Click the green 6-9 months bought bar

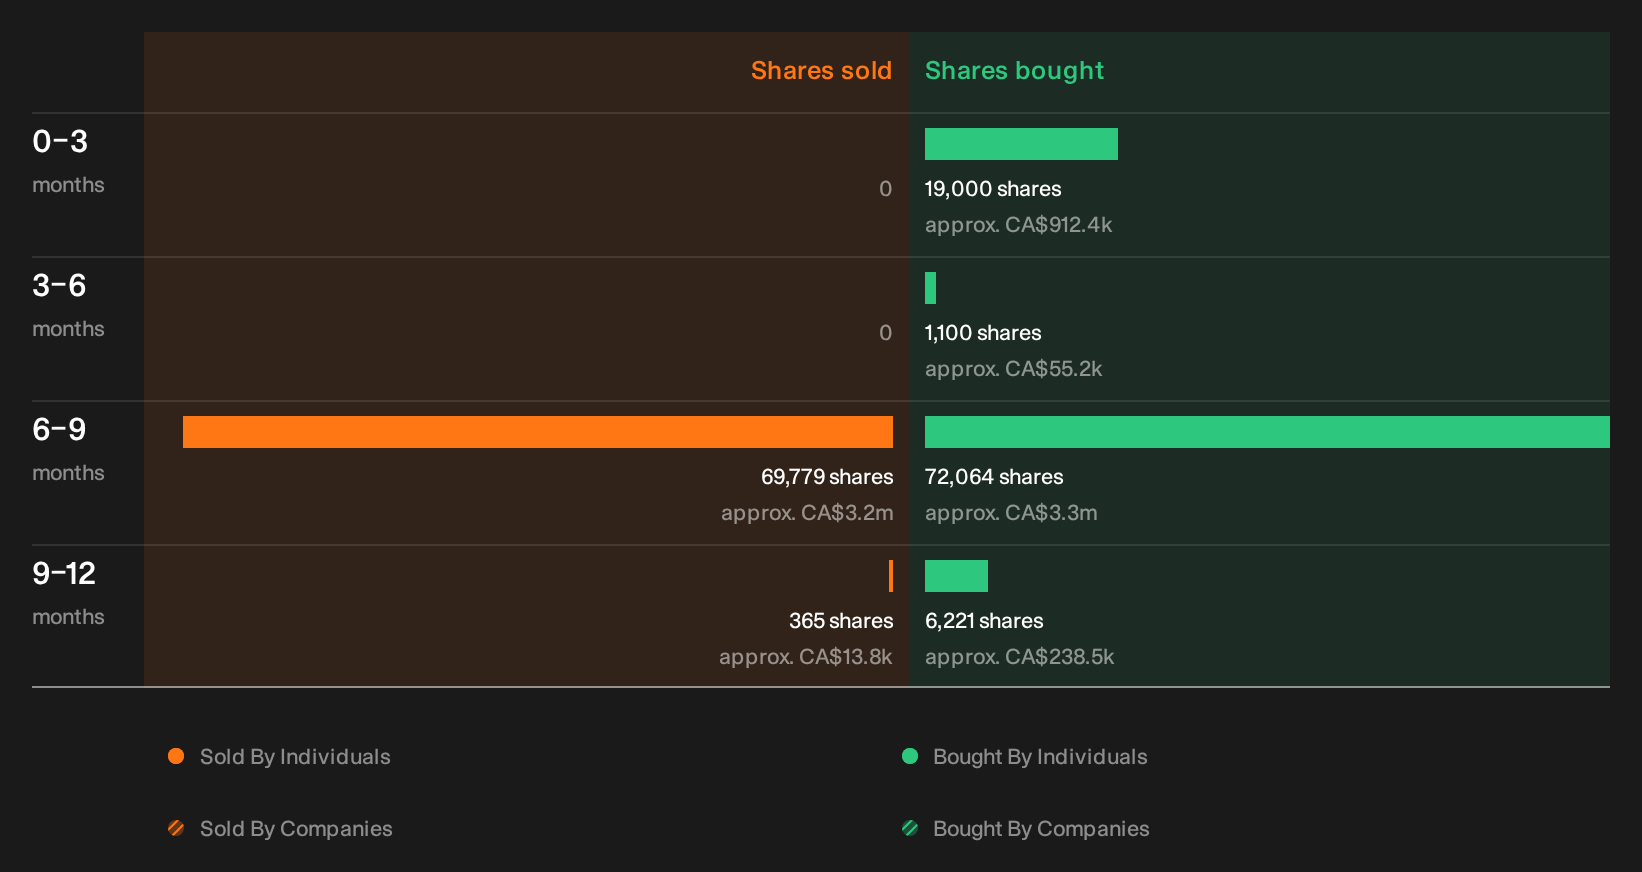click(x=1267, y=432)
